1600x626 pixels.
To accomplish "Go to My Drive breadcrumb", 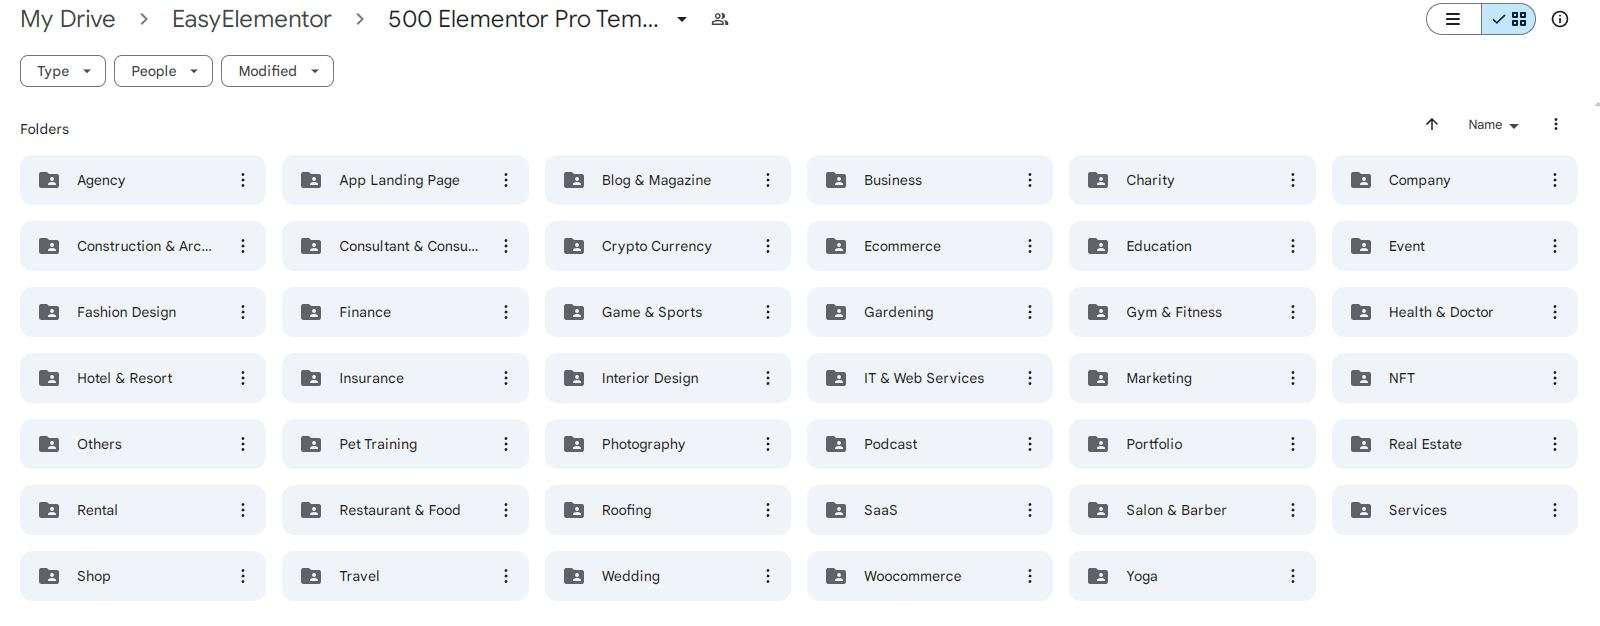I will (x=68, y=19).
